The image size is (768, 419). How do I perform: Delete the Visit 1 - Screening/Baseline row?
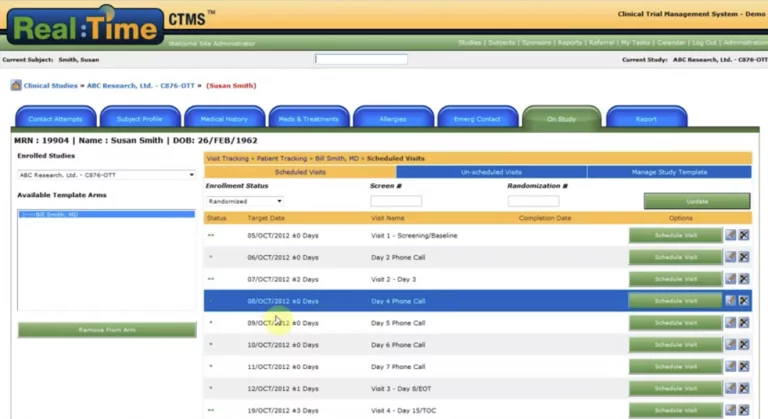coord(744,235)
